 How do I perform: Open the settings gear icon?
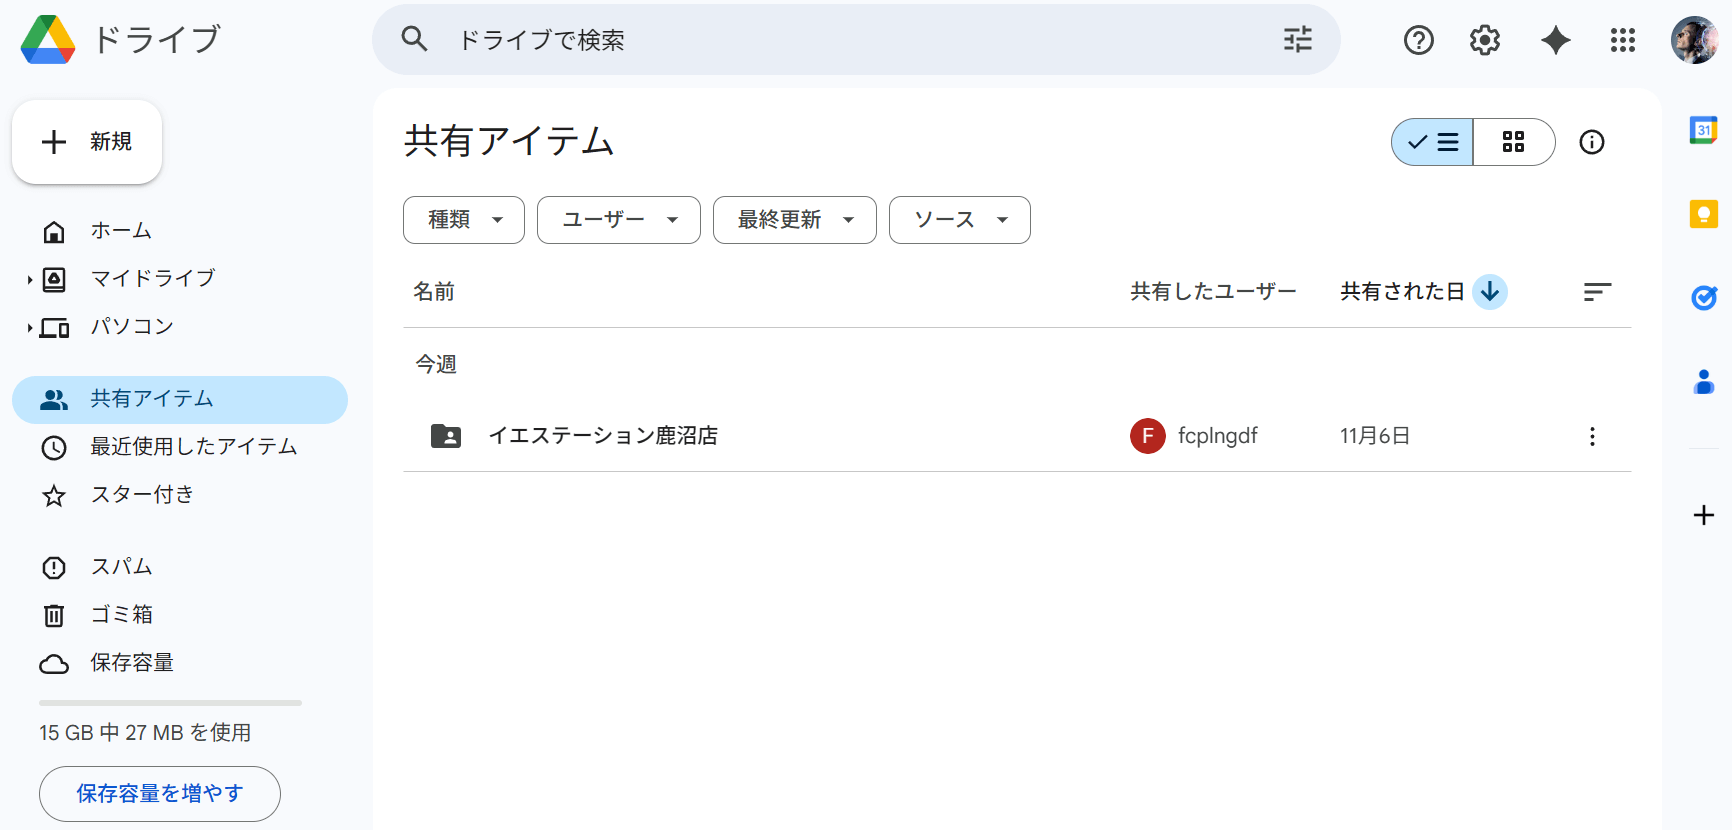coord(1484,40)
